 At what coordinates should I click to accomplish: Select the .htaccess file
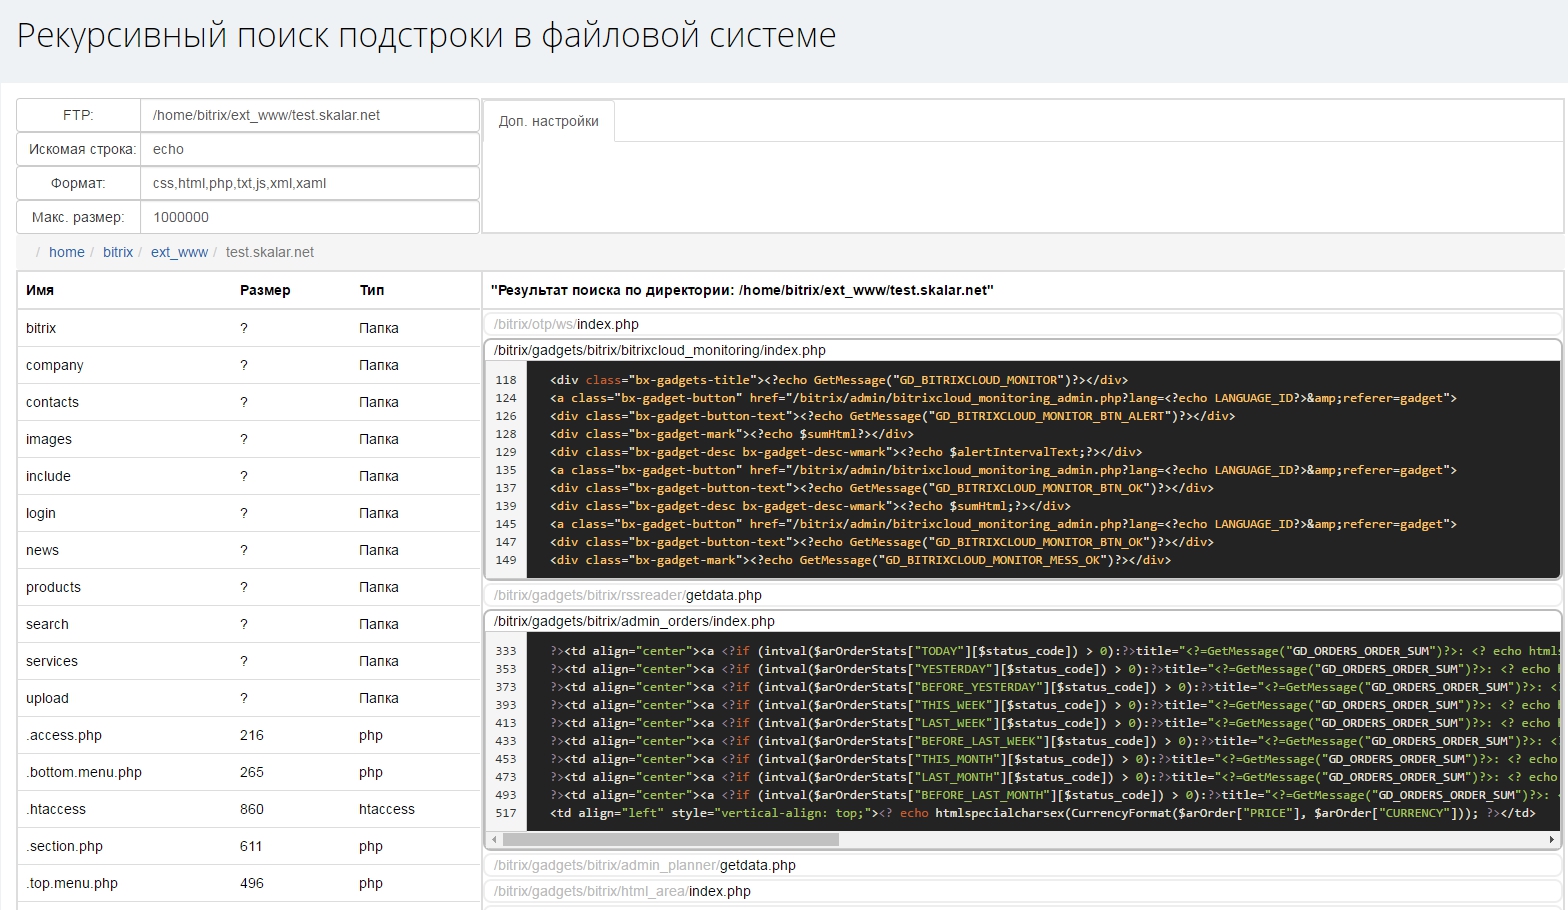click(56, 809)
